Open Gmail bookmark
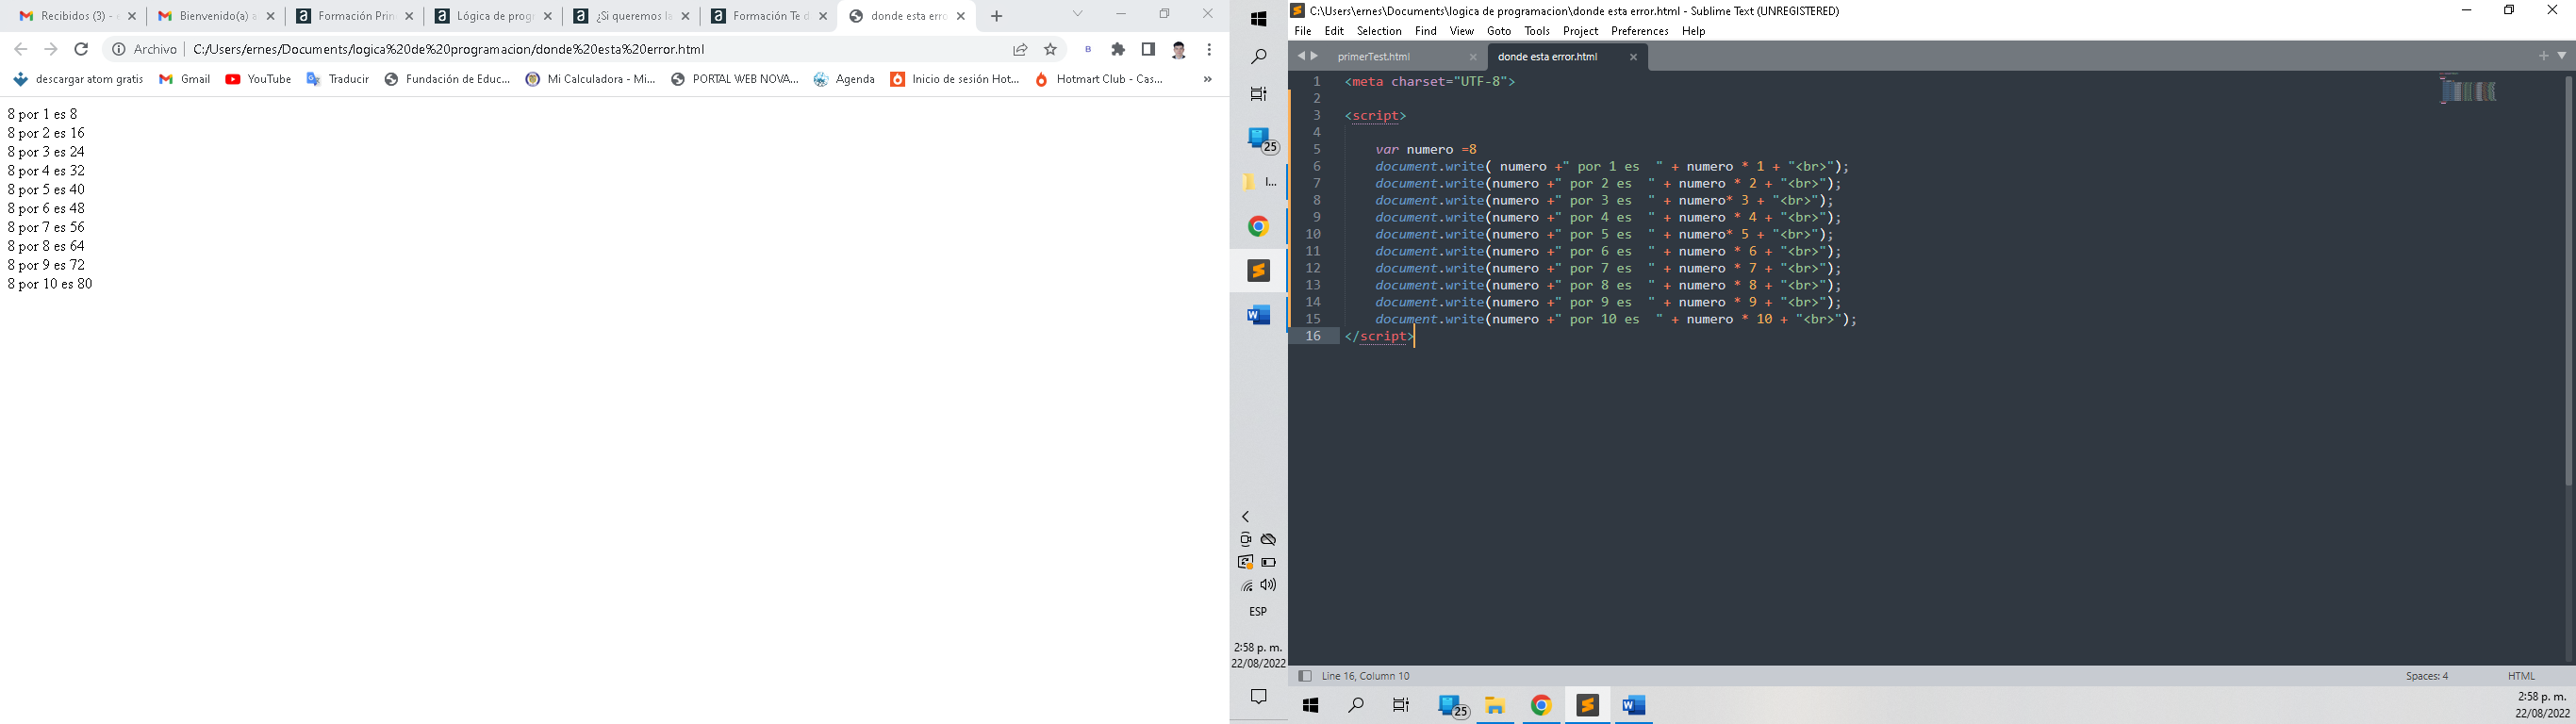The height and width of the screenshot is (724, 2576). 185,79
